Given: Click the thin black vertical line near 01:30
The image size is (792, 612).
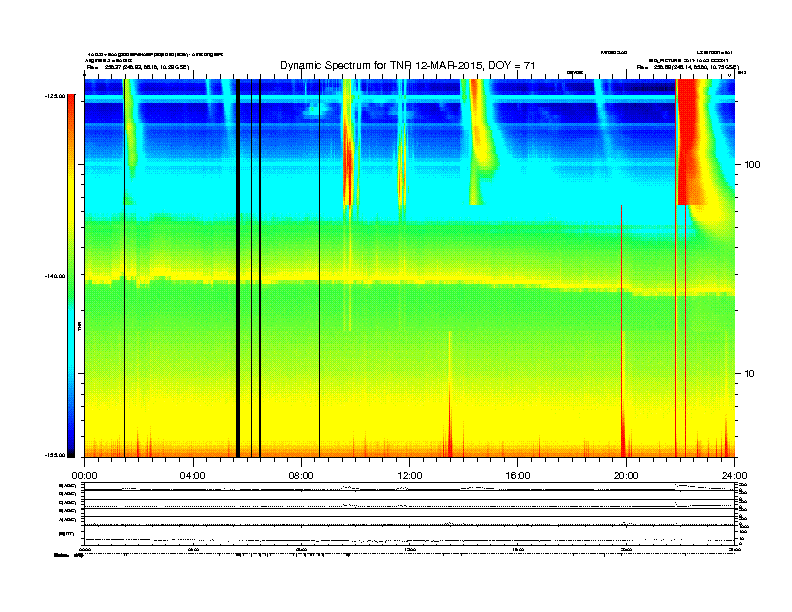Looking at the screenshot, I should coord(124,268).
